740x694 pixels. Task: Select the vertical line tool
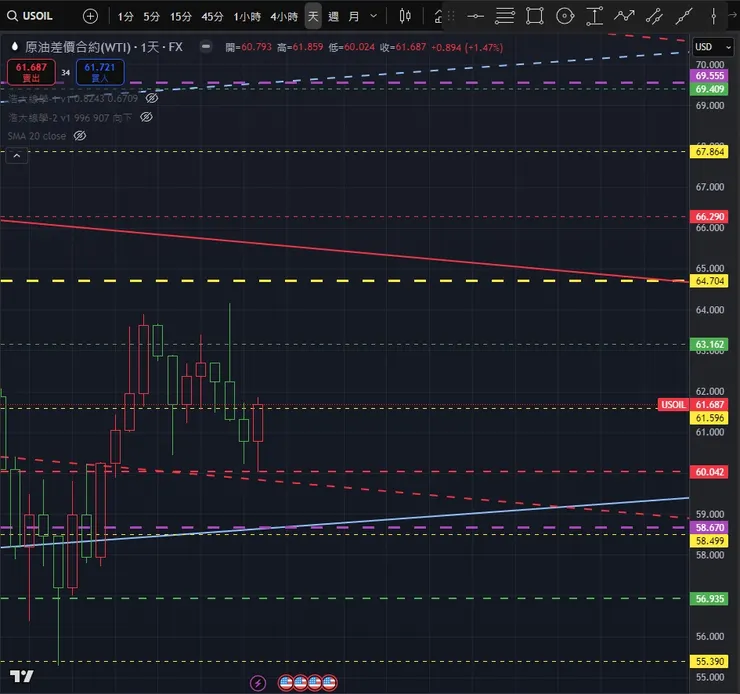714,16
